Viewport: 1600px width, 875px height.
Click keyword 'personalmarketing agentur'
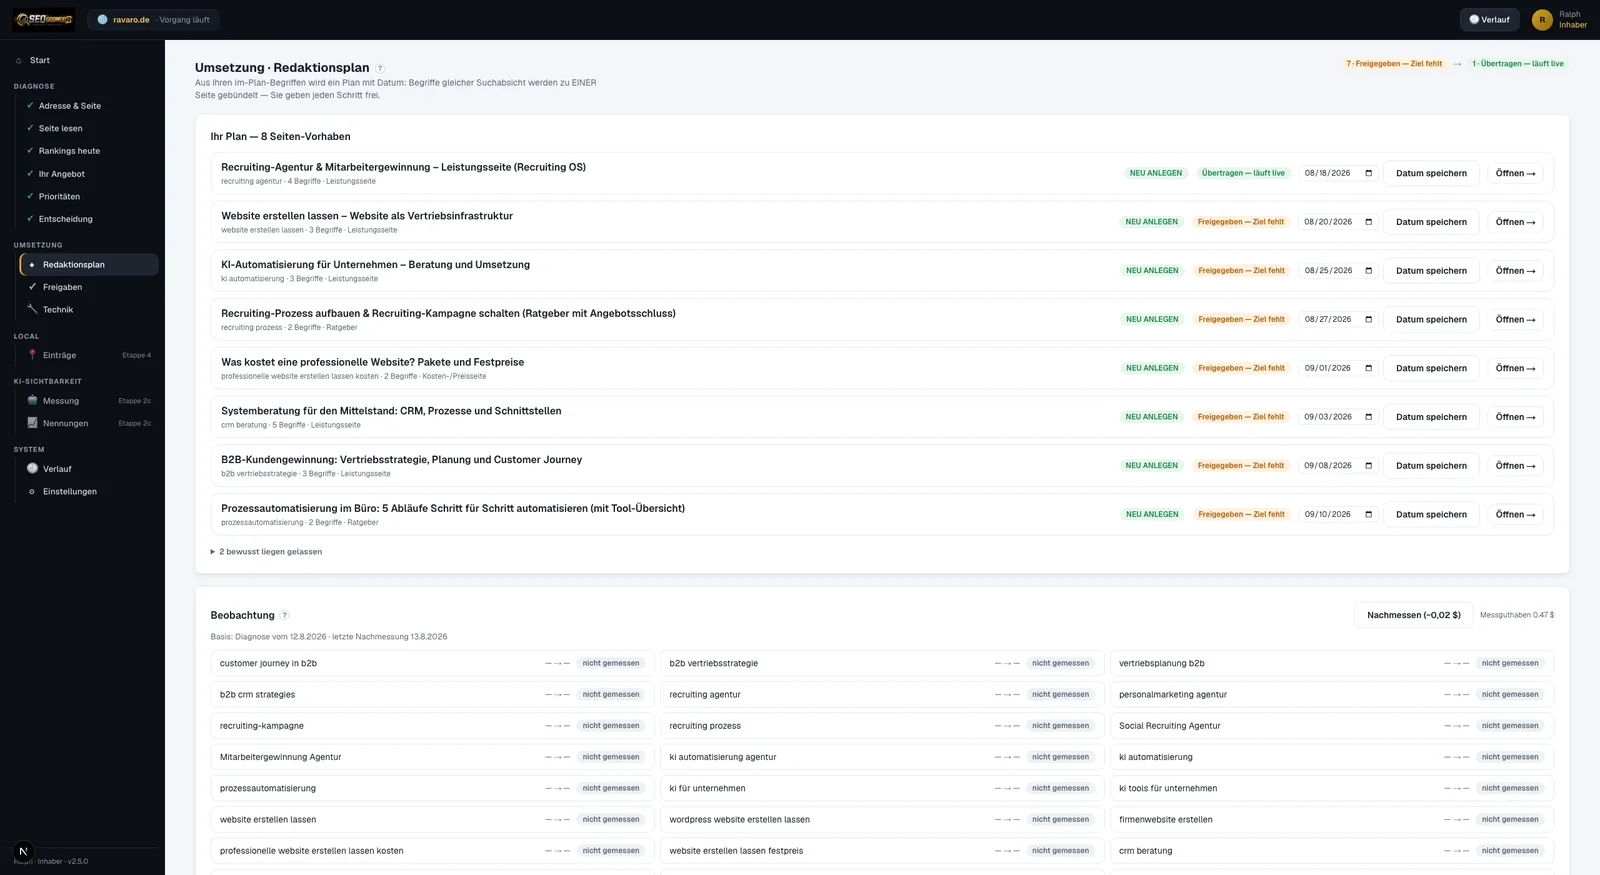click(x=1173, y=694)
